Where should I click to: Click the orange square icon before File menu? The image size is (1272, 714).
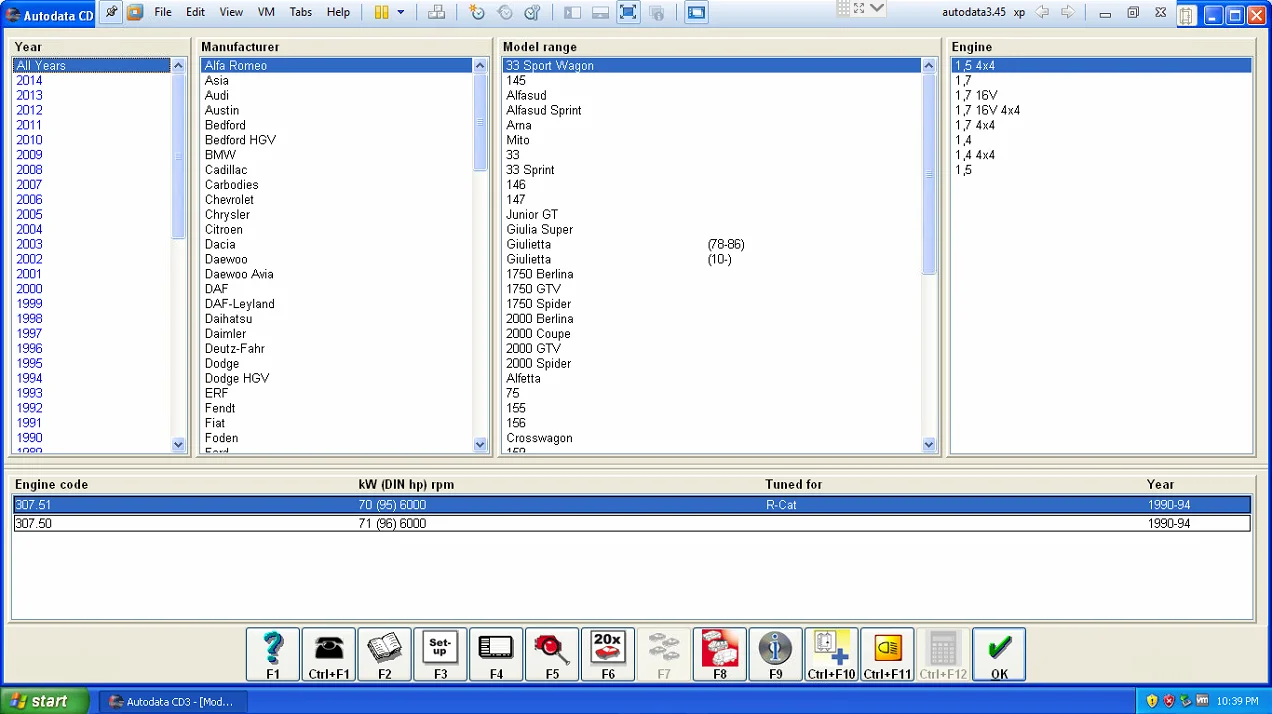pos(135,12)
